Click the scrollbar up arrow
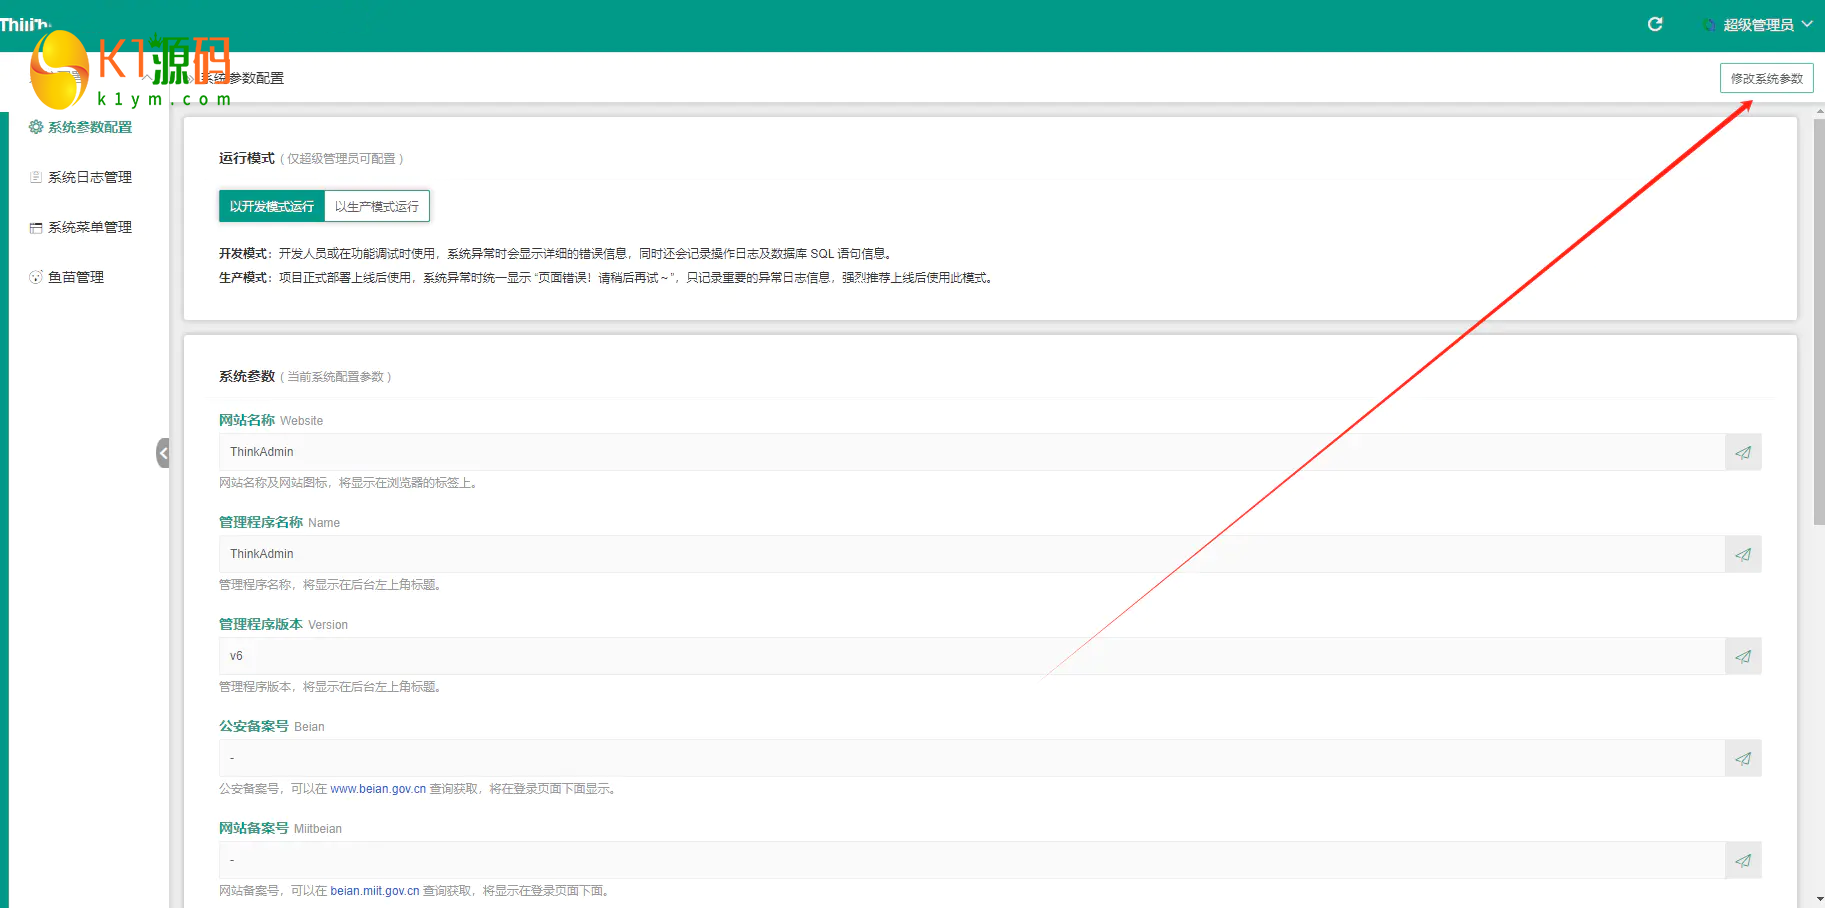The image size is (1825, 908). [x=1819, y=110]
